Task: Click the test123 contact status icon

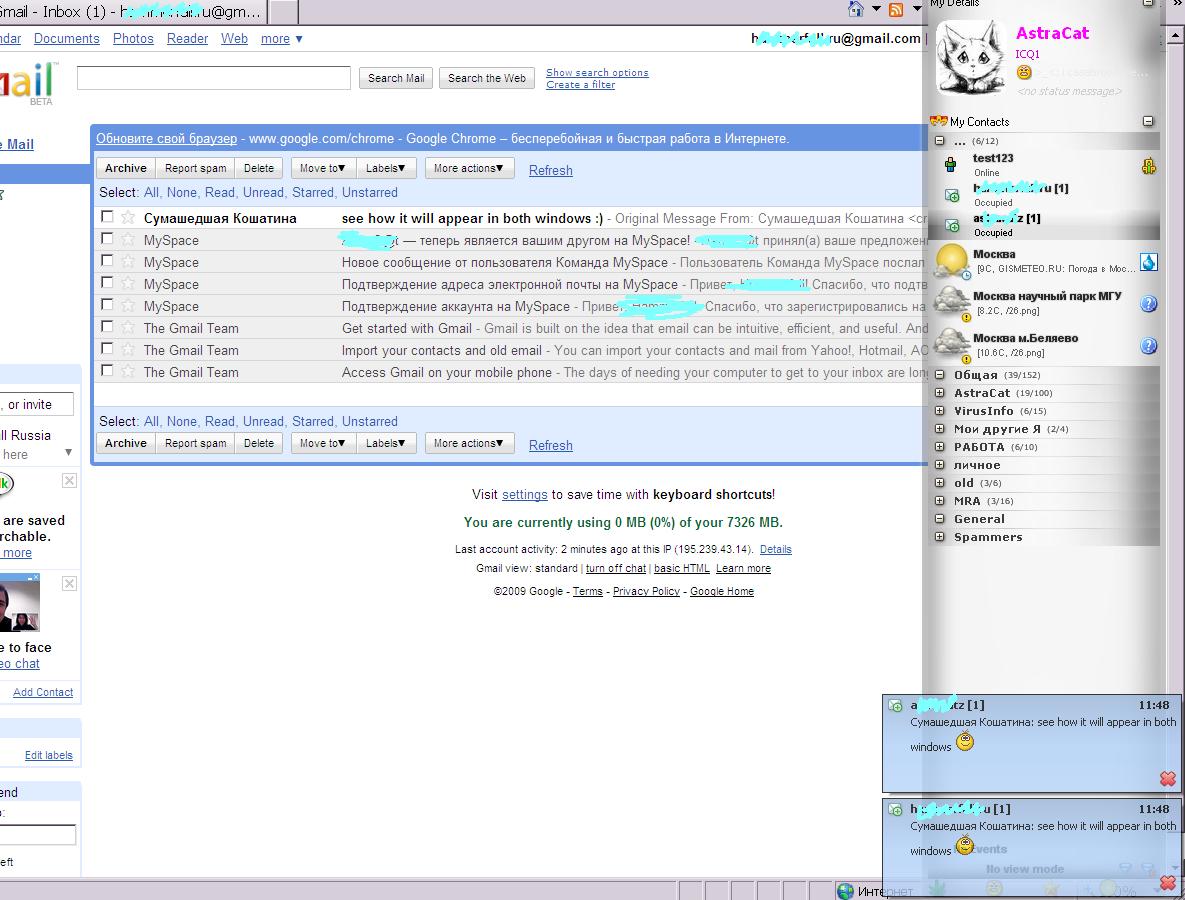Action: pos(951,164)
